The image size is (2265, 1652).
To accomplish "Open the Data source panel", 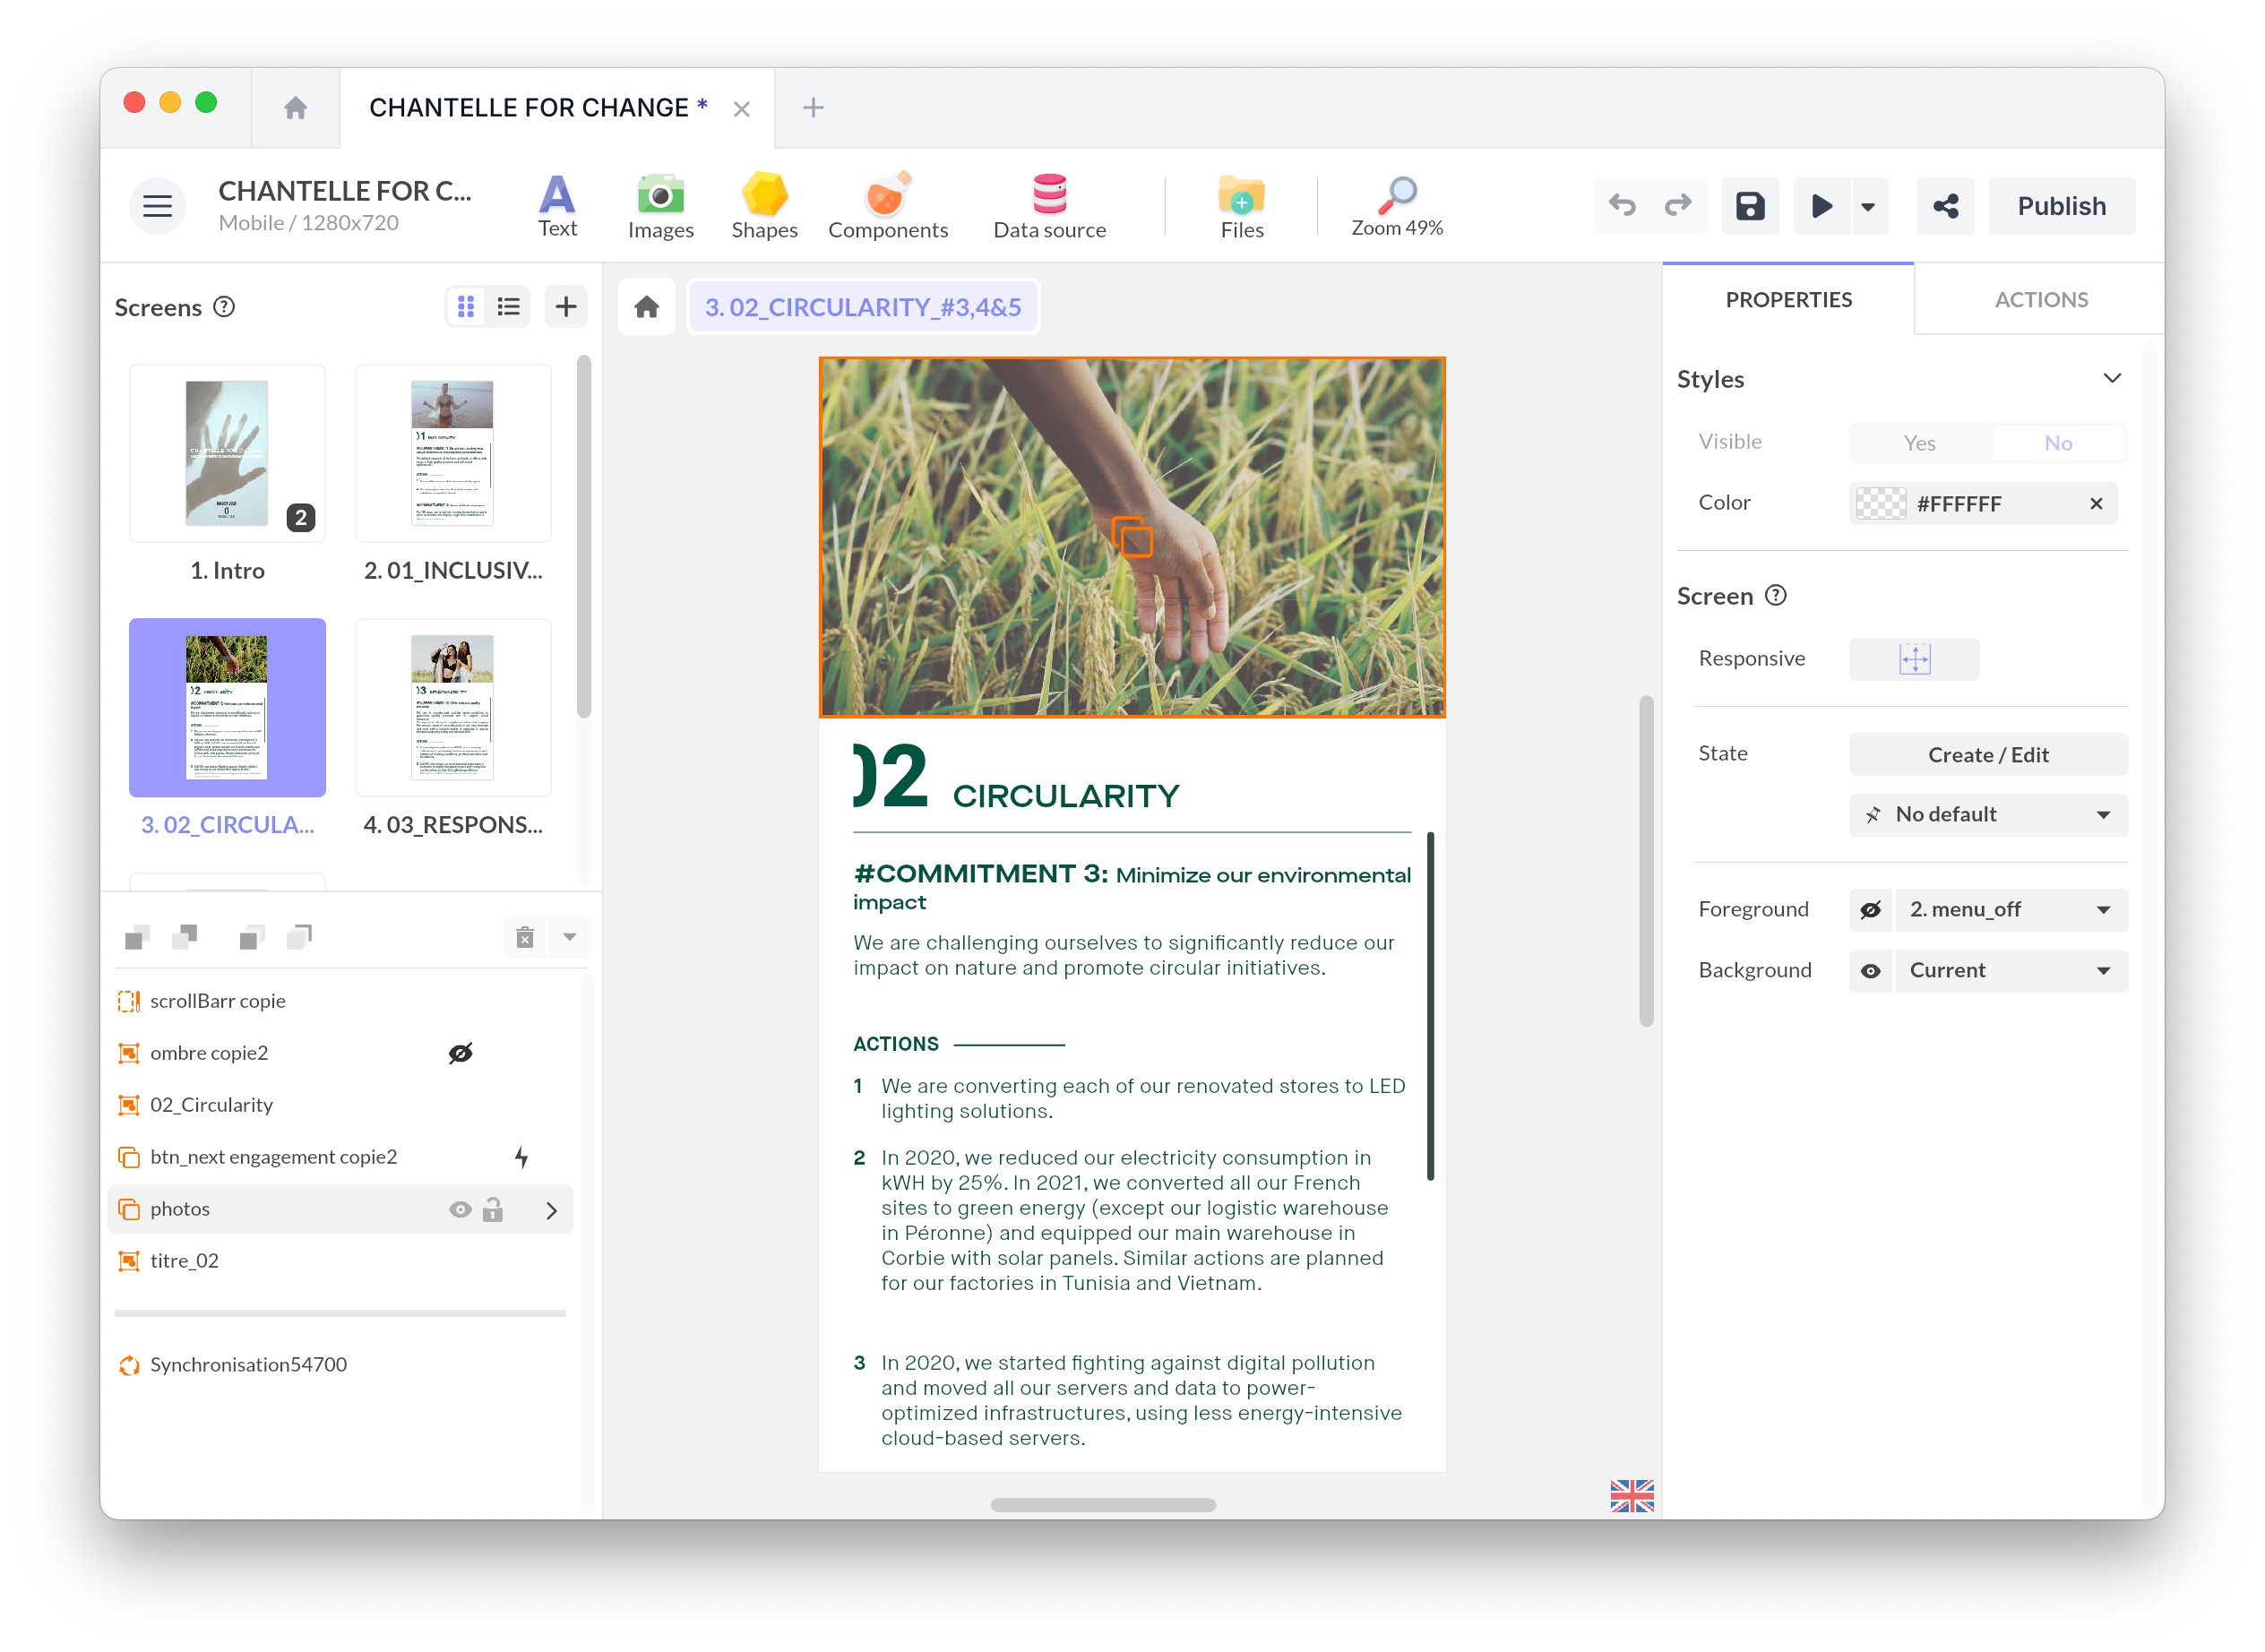I will tap(1048, 205).
